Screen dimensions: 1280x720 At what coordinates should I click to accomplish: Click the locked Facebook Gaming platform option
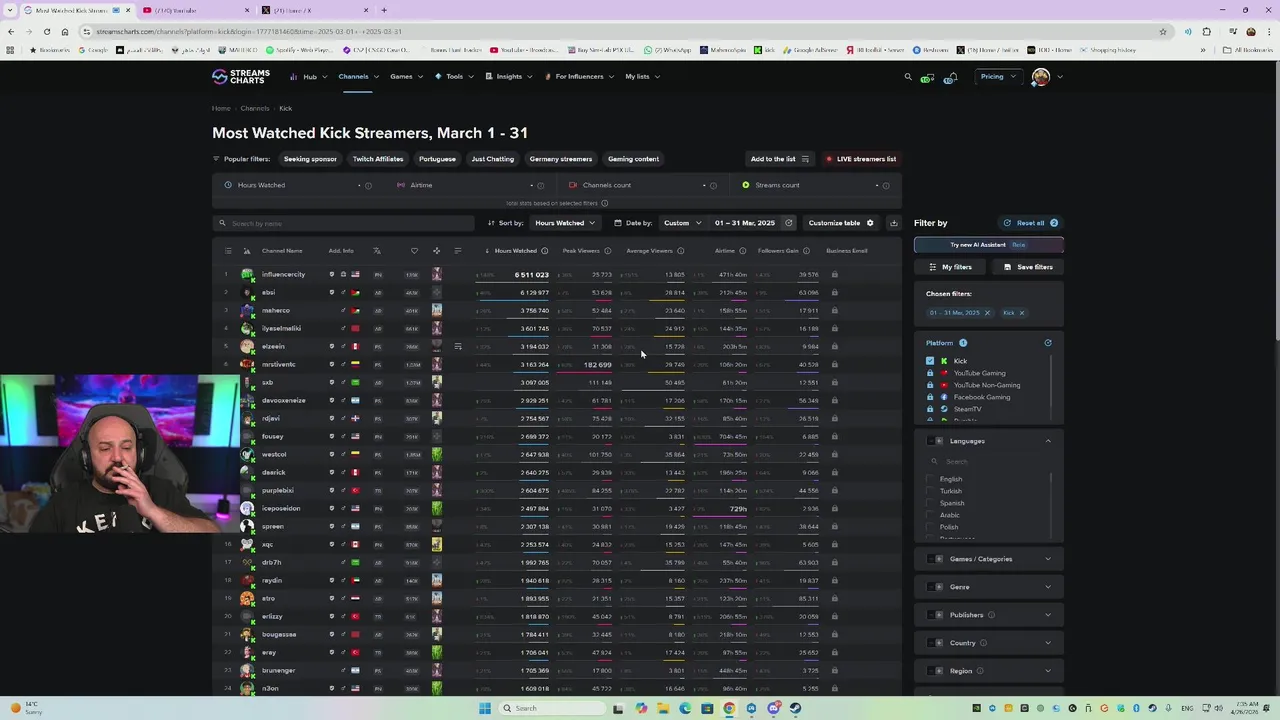click(981, 397)
